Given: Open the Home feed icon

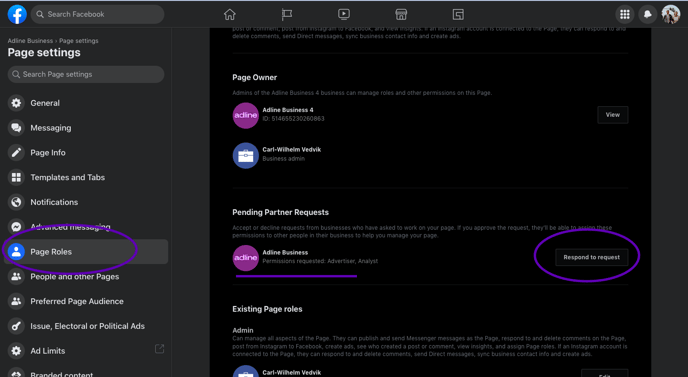Looking at the screenshot, I should (x=229, y=14).
